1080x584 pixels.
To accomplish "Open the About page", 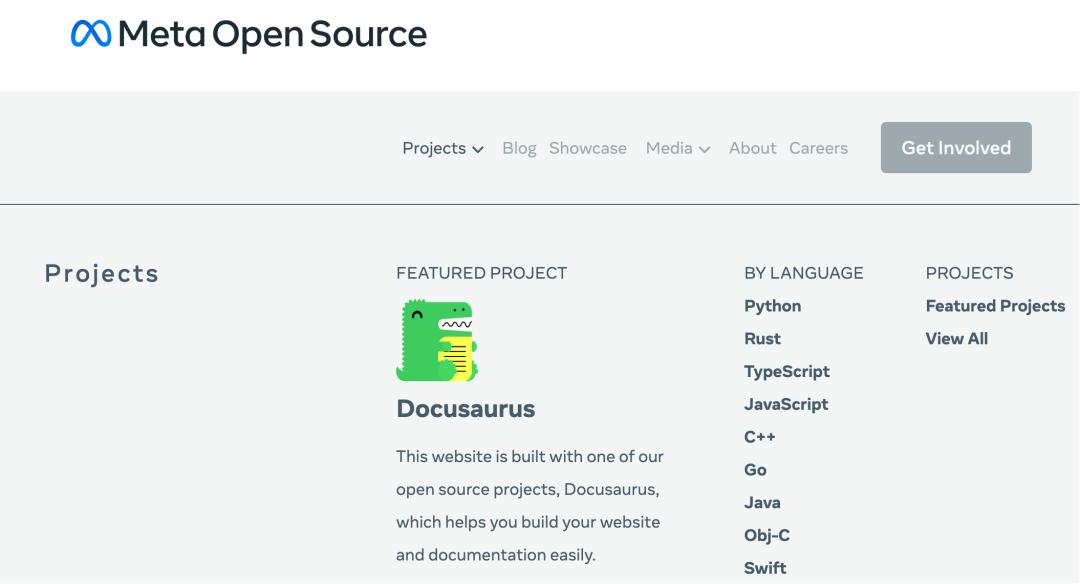I will [x=752, y=148].
